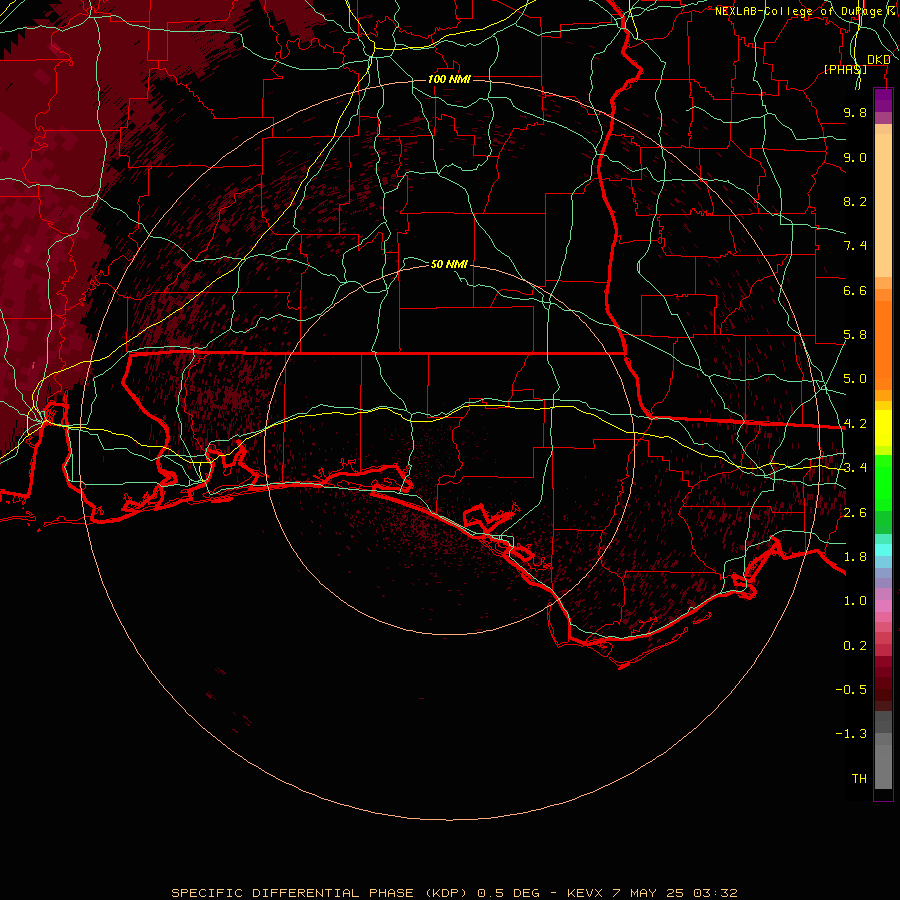Image resolution: width=900 pixels, height=900 pixels.
Task: Click the cyan band of the color scale
Action: pyautogui.click(x=883, y=550)
